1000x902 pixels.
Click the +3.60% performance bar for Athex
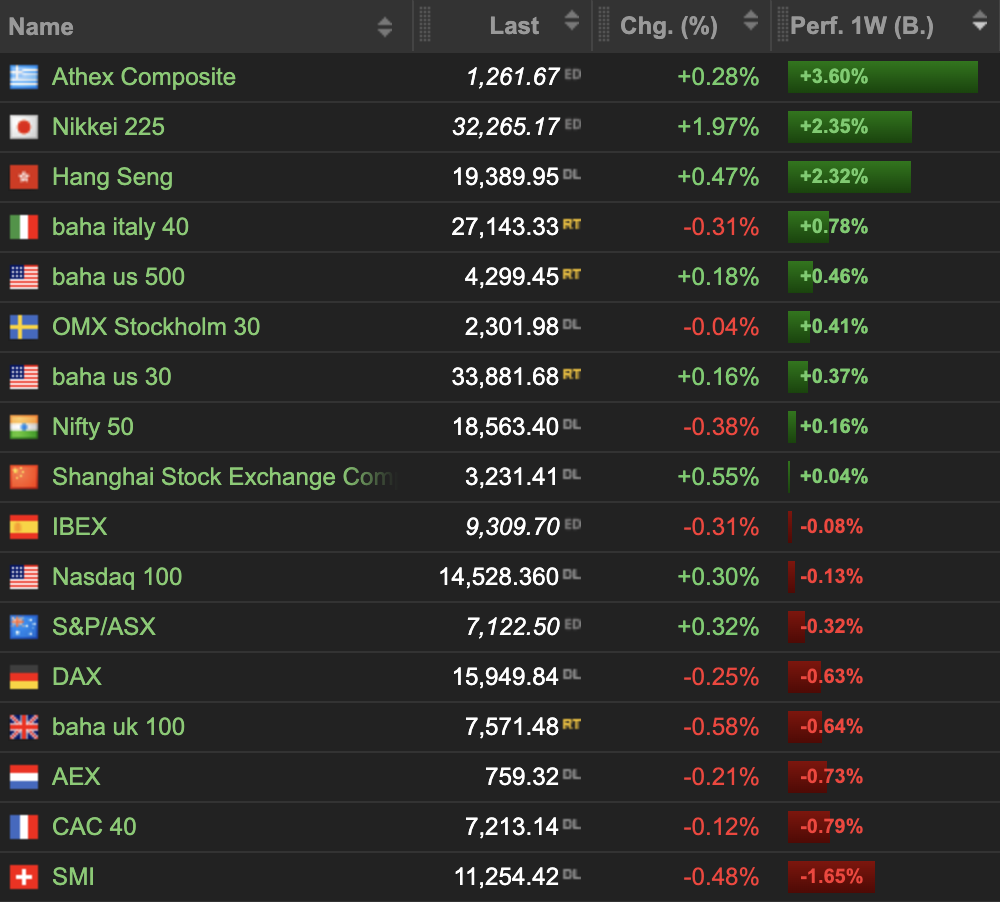(883, 77)
